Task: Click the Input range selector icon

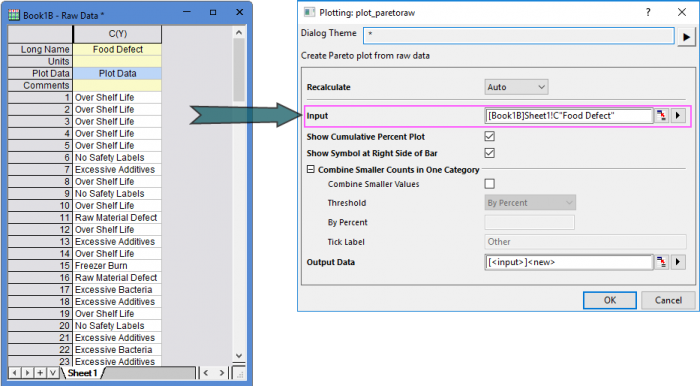Action: (661, 116)
